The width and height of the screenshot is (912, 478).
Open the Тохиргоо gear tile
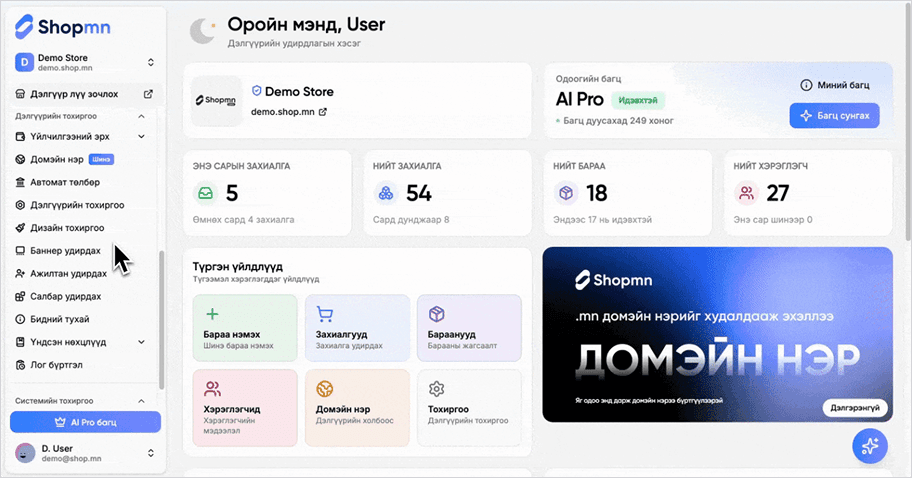[x=468, y=402]
